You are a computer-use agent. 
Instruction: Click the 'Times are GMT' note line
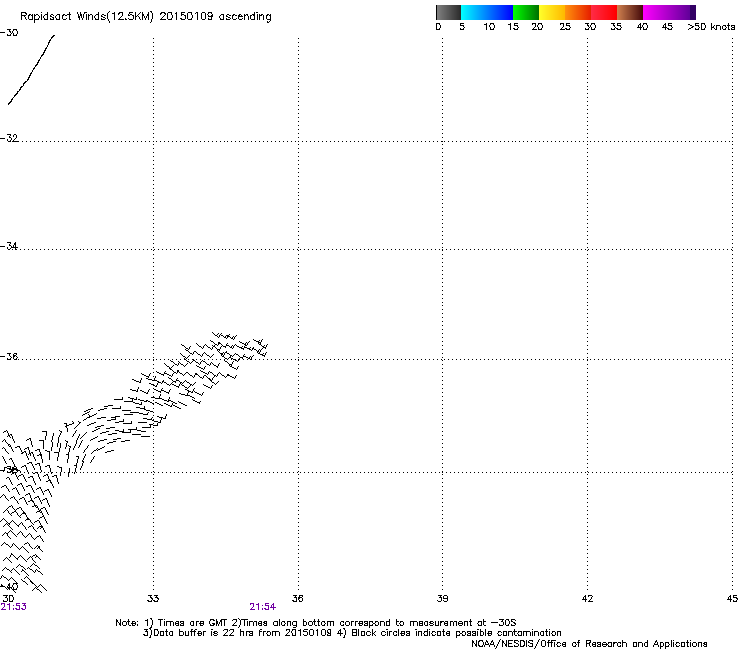coord(316,623)
